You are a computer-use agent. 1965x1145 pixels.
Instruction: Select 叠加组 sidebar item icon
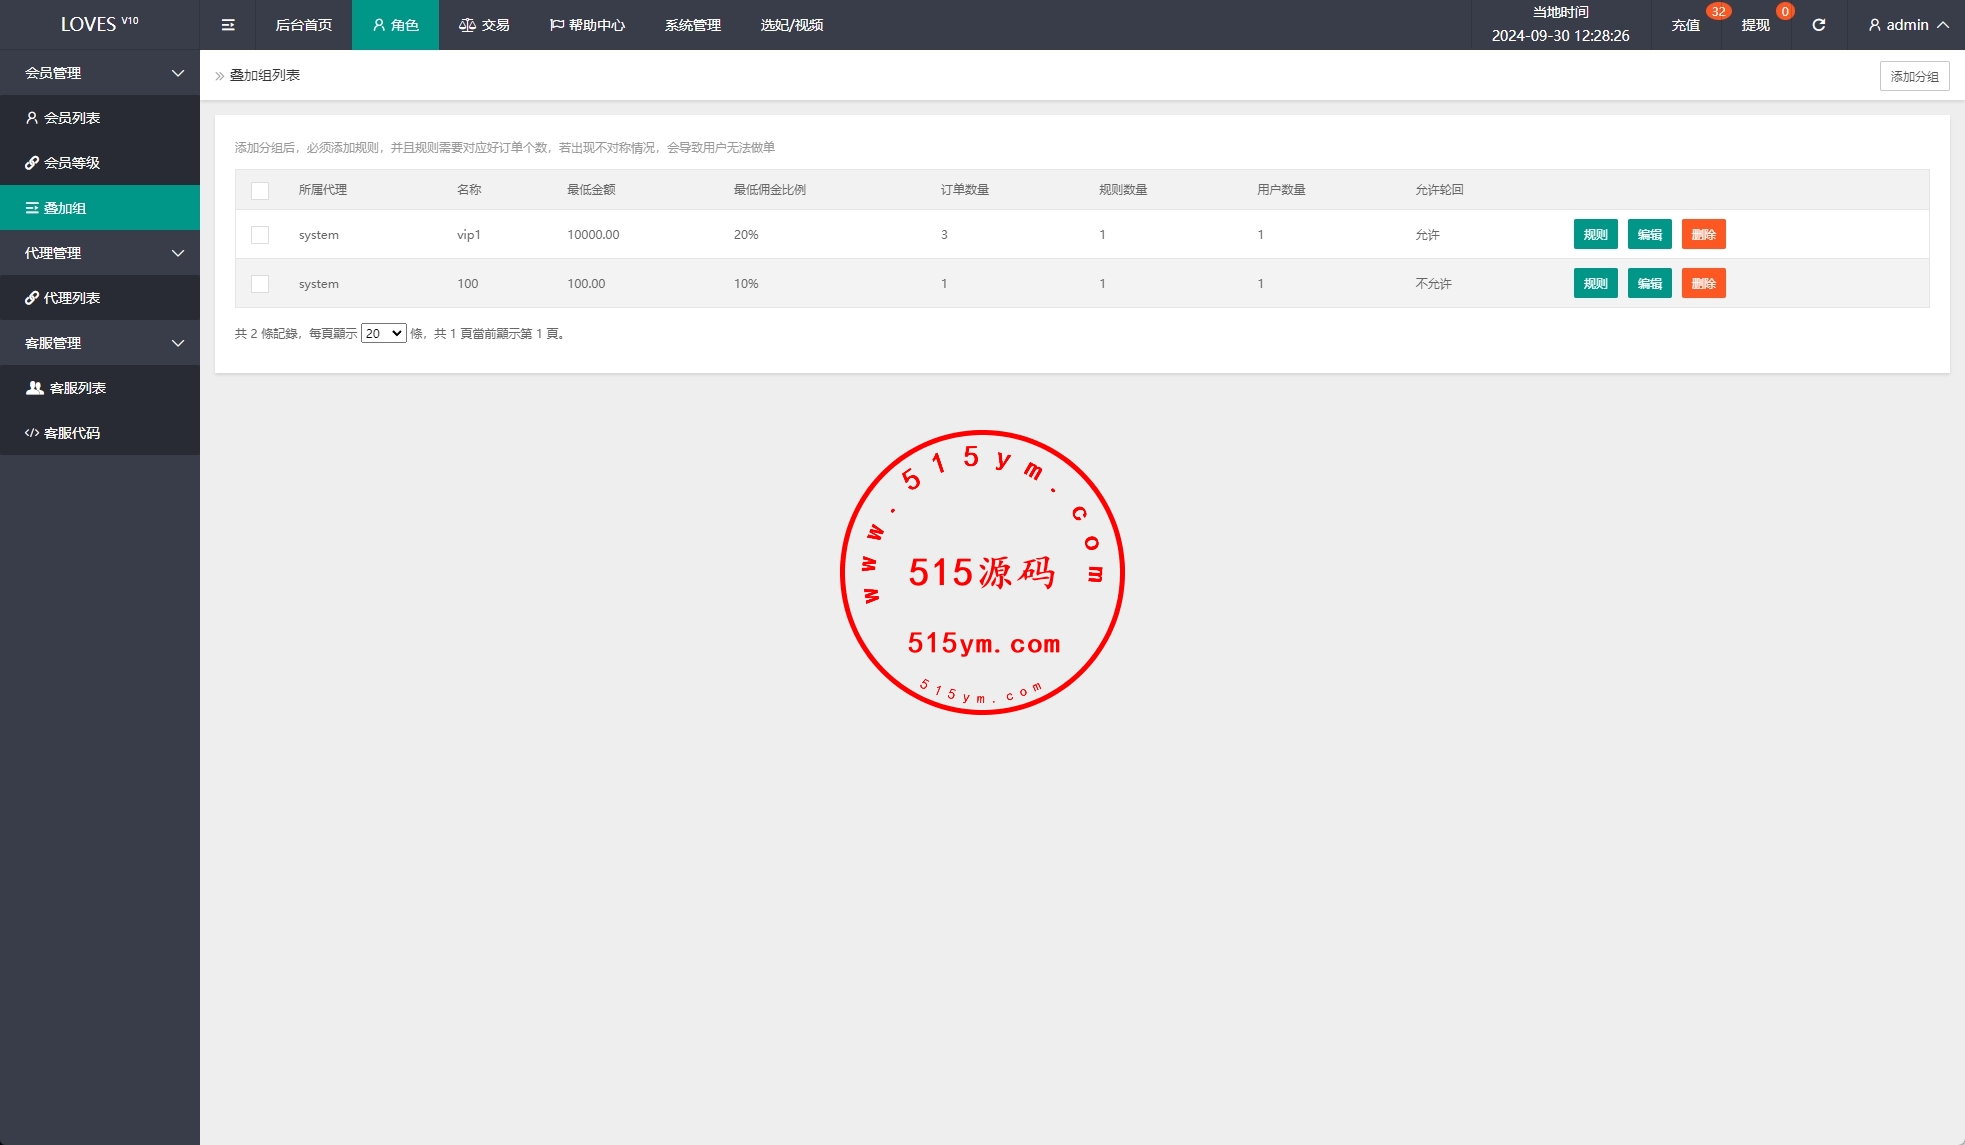coord(32,208)
